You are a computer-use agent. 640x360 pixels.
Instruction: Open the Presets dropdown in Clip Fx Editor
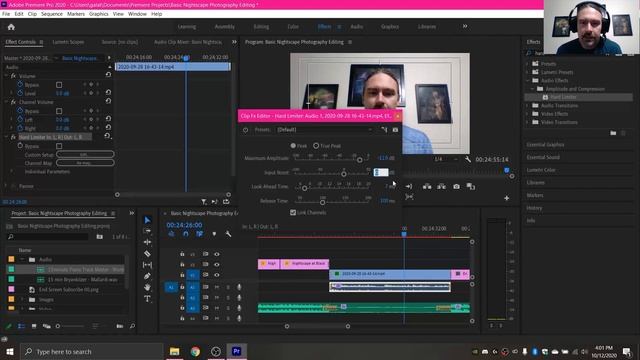point(324,130)
